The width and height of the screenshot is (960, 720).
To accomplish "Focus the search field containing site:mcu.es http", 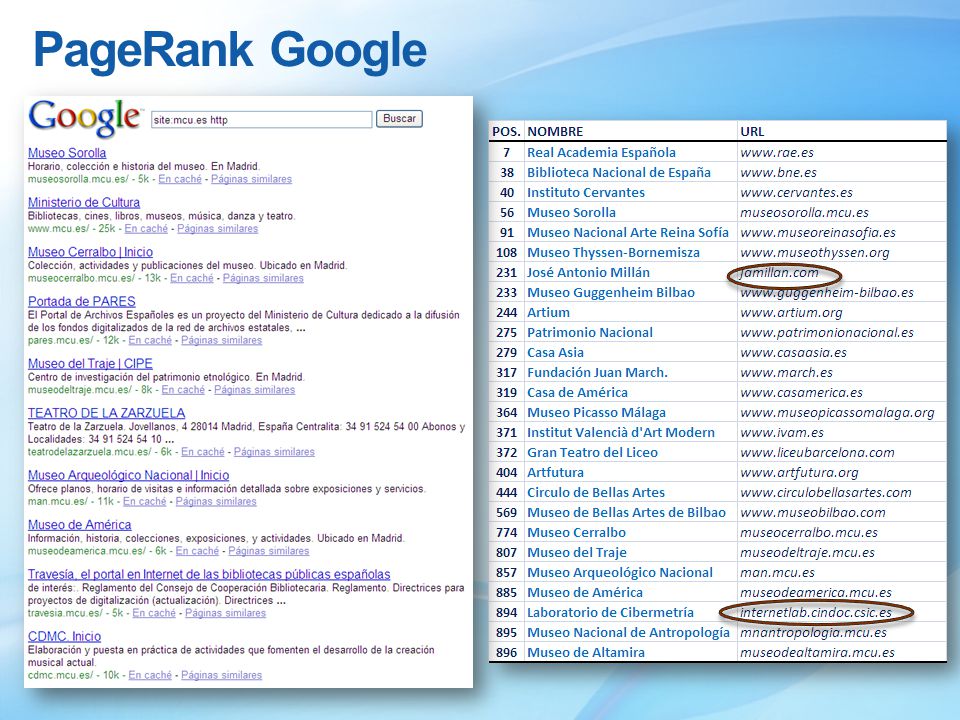I will point(261,119).
